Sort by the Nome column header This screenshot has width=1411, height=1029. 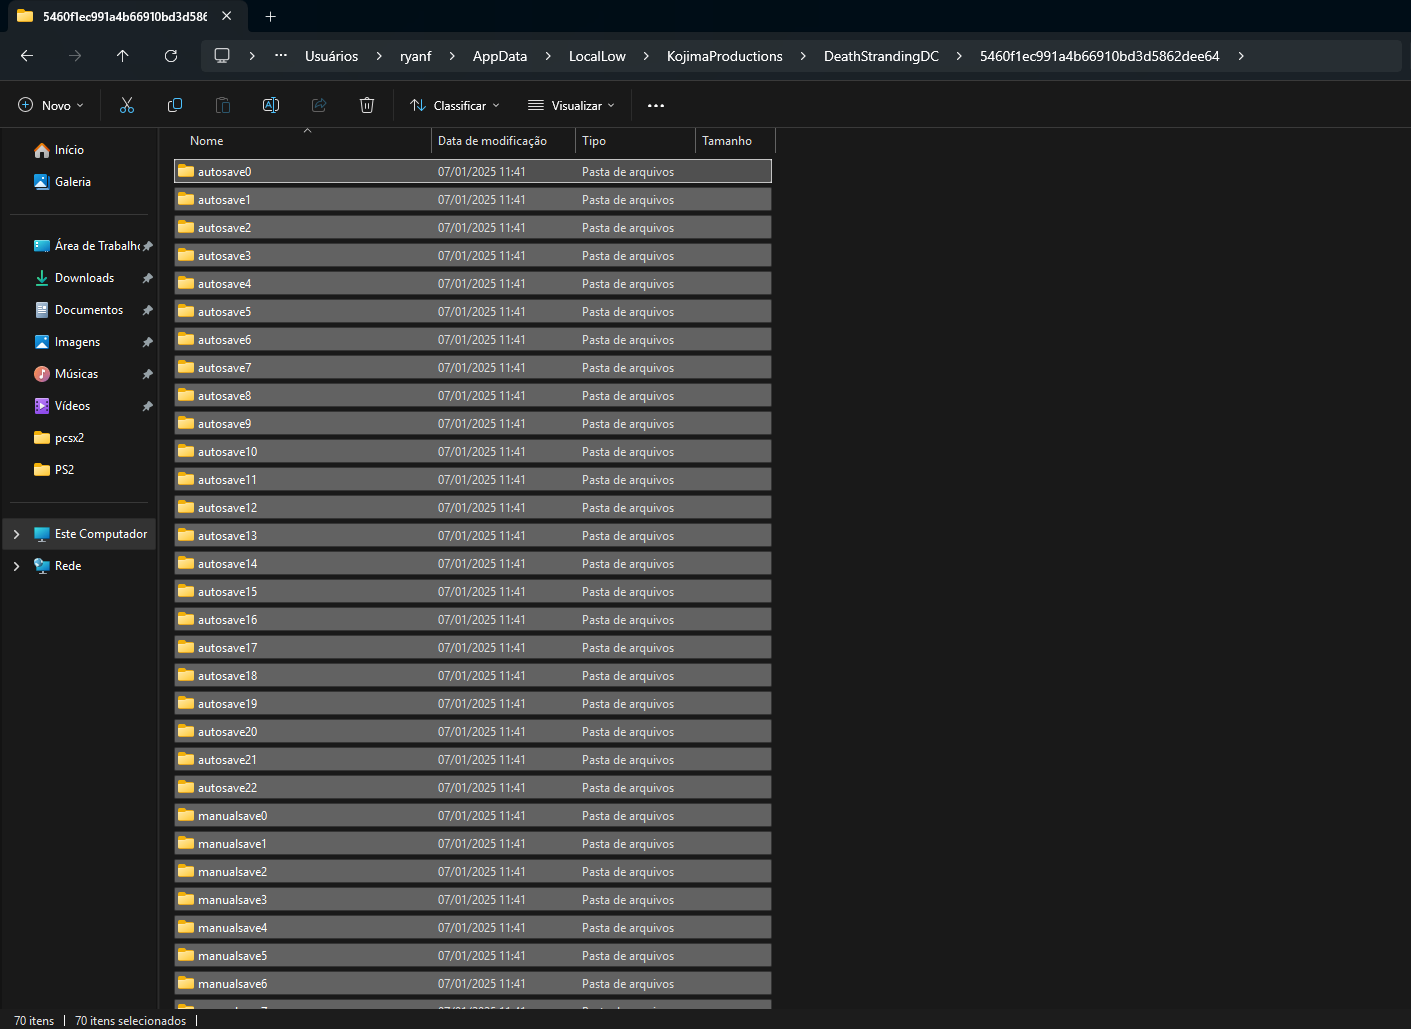coord(301,141)
